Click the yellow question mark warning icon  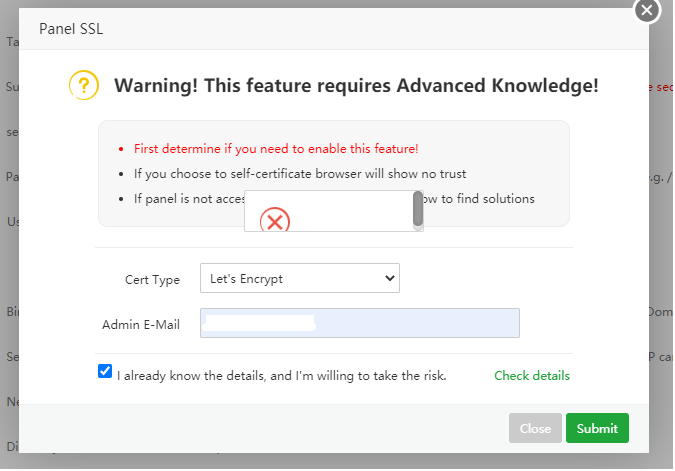[x=84, y=85]
